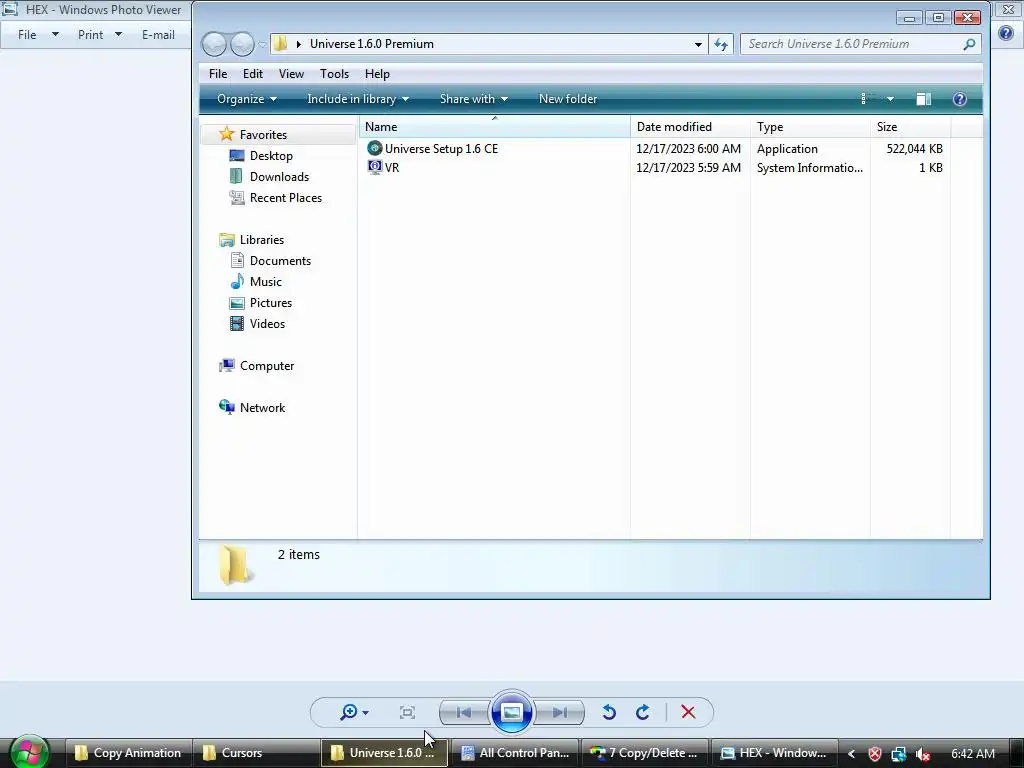Expand the address bar folder breadcrumb arrow
Viewport: 1024px width, 768px height.
(x=298, y=44)
